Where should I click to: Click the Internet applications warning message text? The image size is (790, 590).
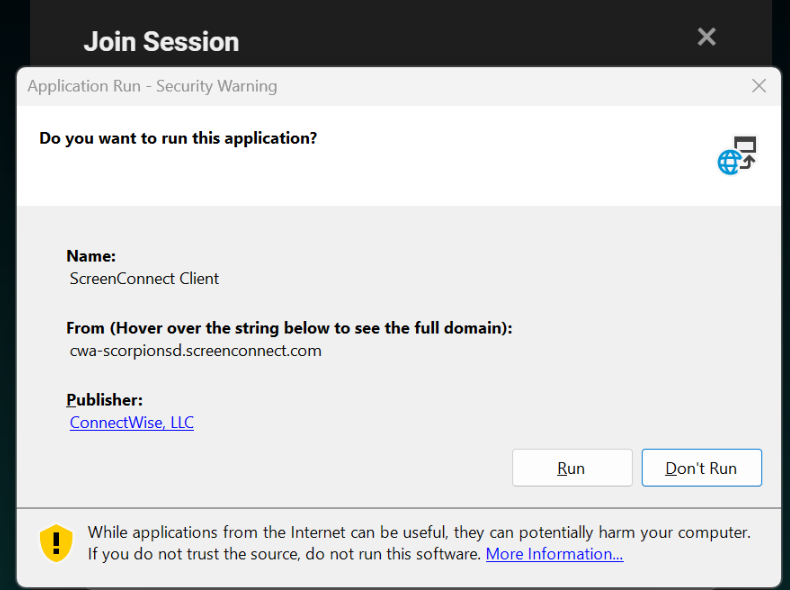tap(419, 532)
